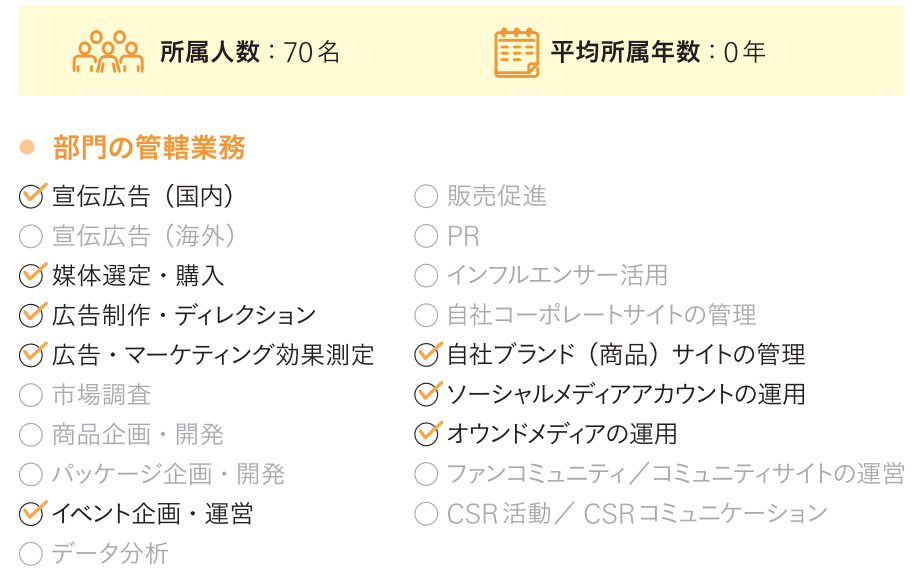Viewport: 924px width, 586px height.
Task: Uncheck 宣伝広告（国内） checkbox
Action: (31, 196)
